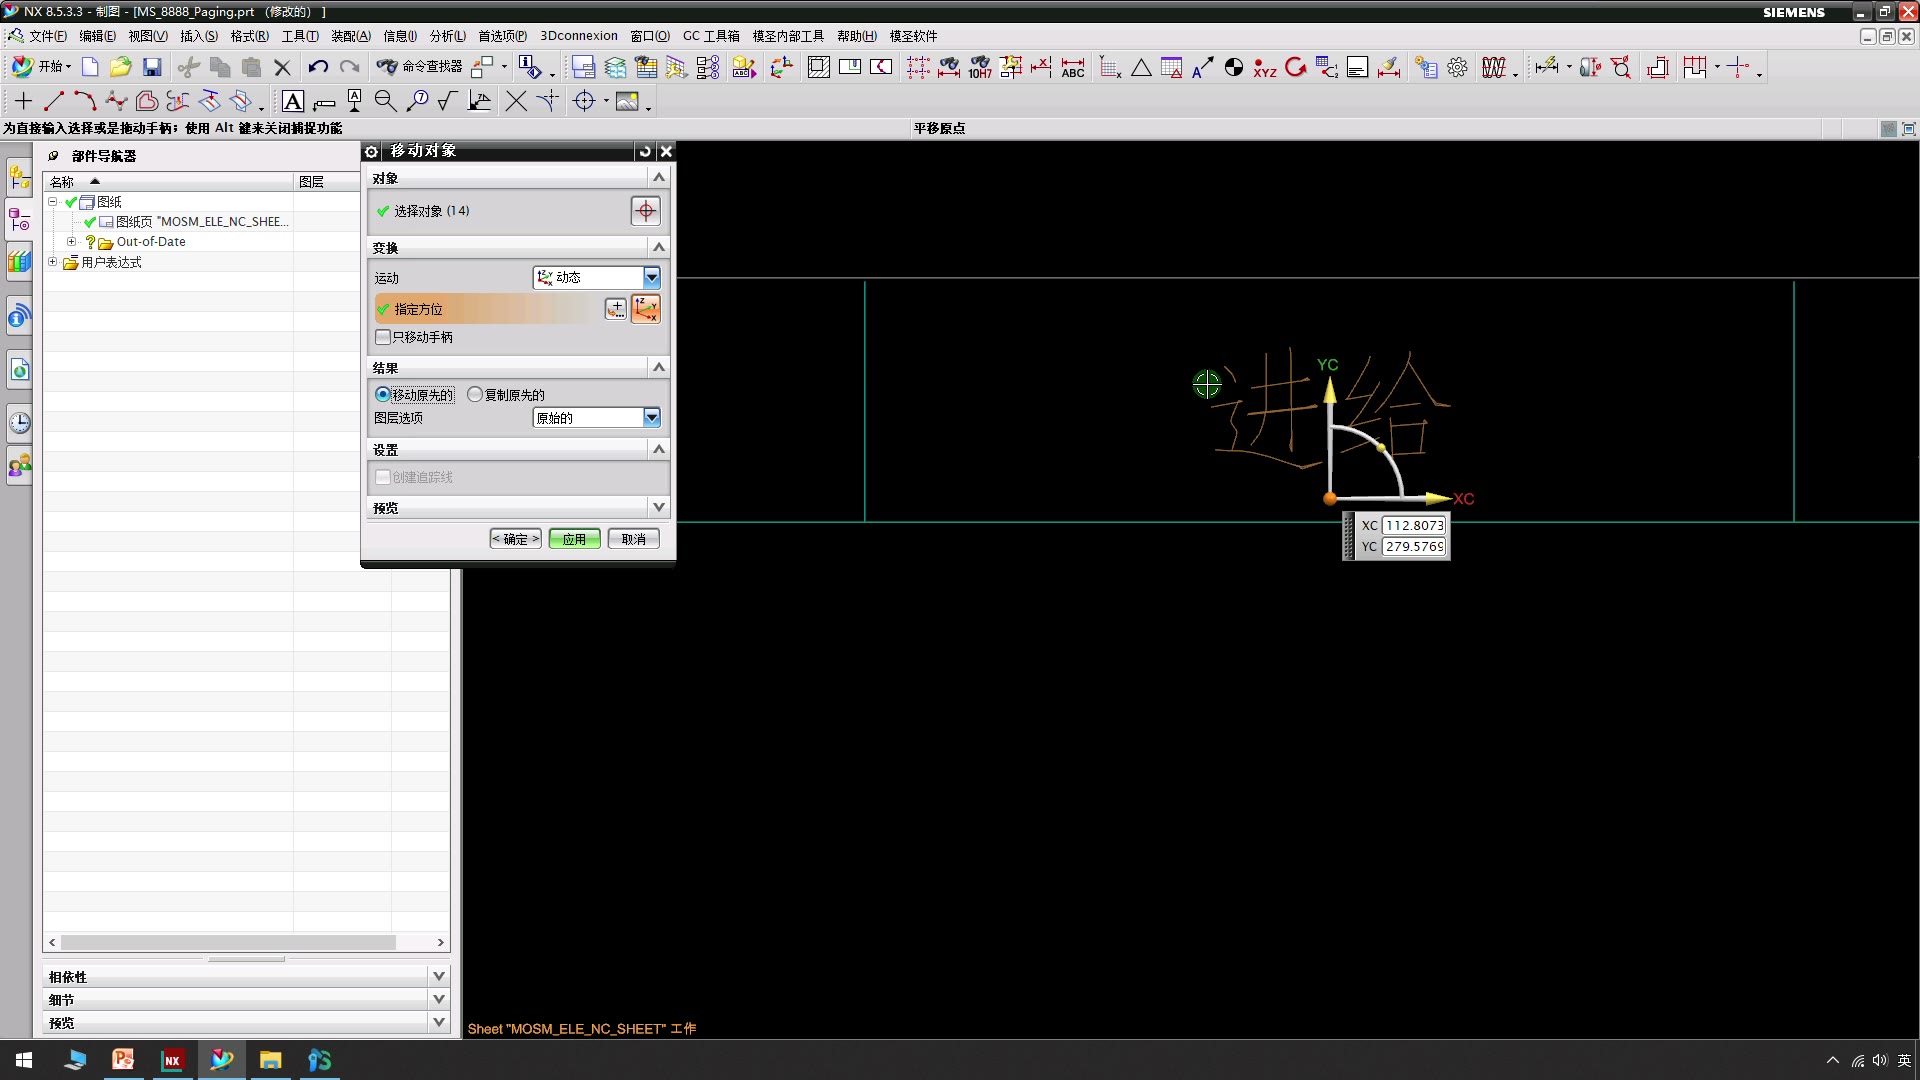Click the XYZ coordinate note icon
The height and width of the screenshot is (1080, 1920).
(x=1265, y=67)
